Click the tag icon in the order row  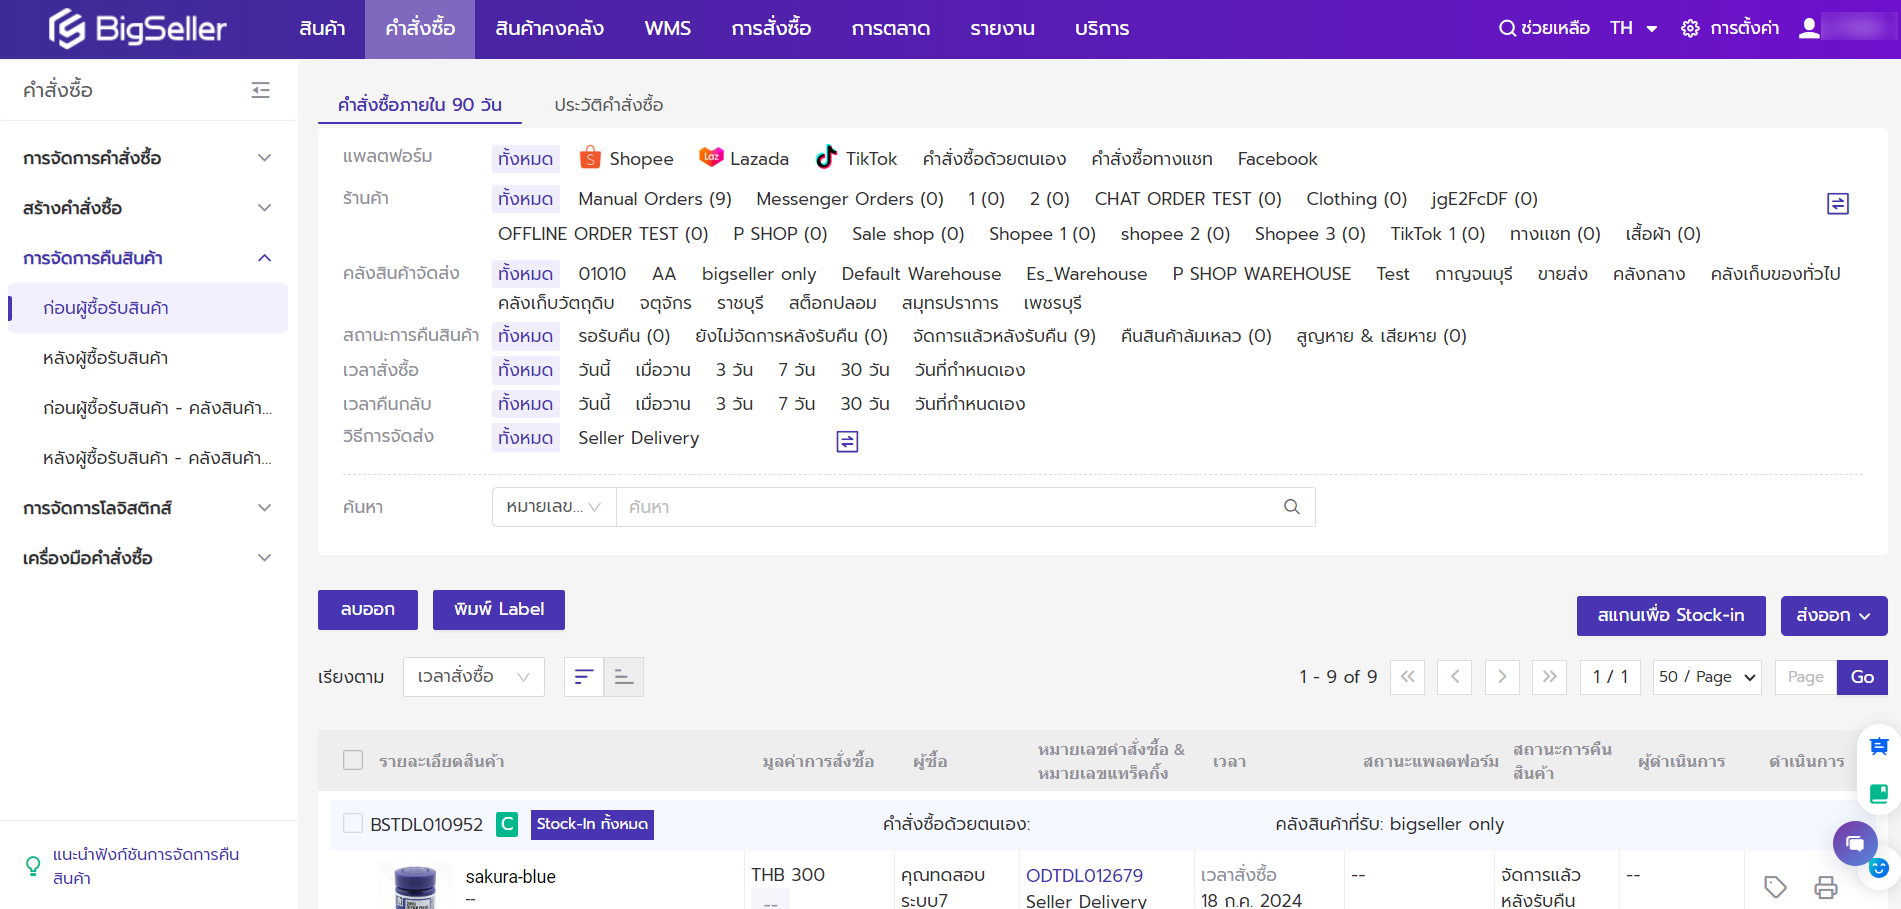tap(1775, 887)
